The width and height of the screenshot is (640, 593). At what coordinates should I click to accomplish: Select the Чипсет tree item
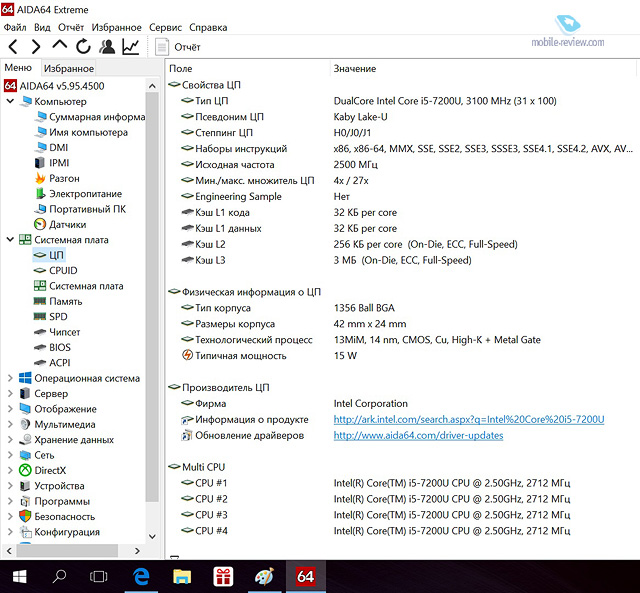point(57,332)
